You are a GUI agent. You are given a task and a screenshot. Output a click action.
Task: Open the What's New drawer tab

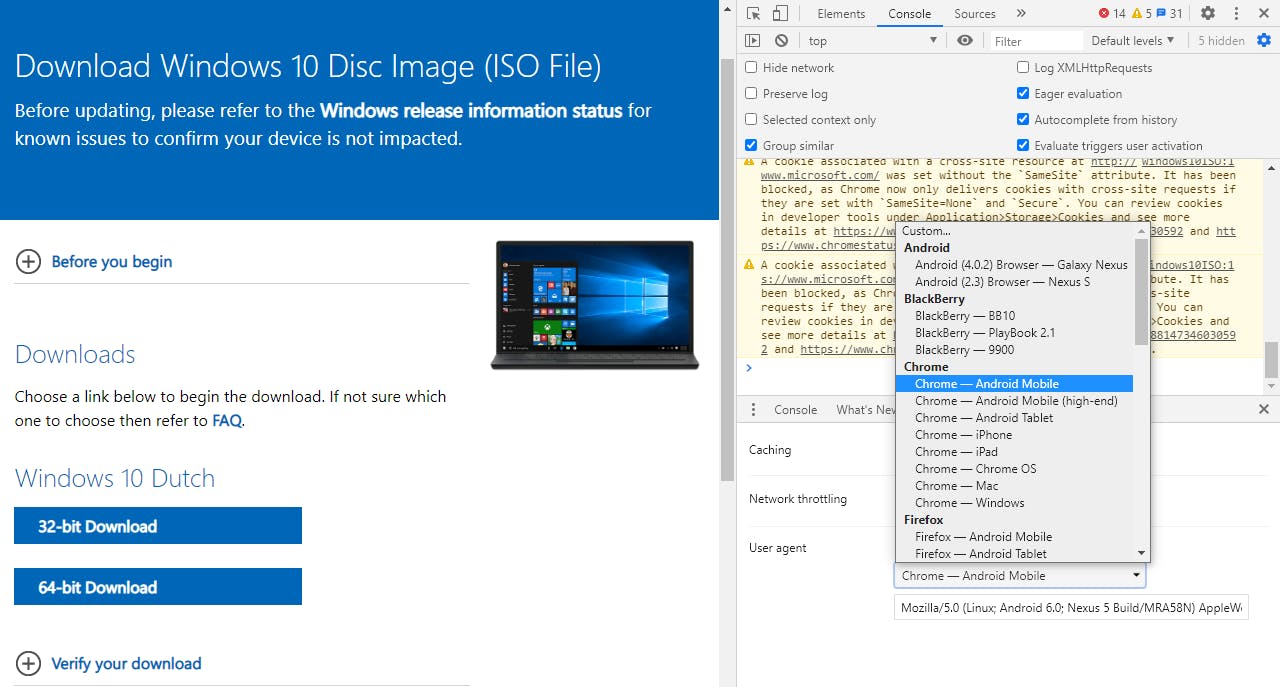tap(866, 410)
